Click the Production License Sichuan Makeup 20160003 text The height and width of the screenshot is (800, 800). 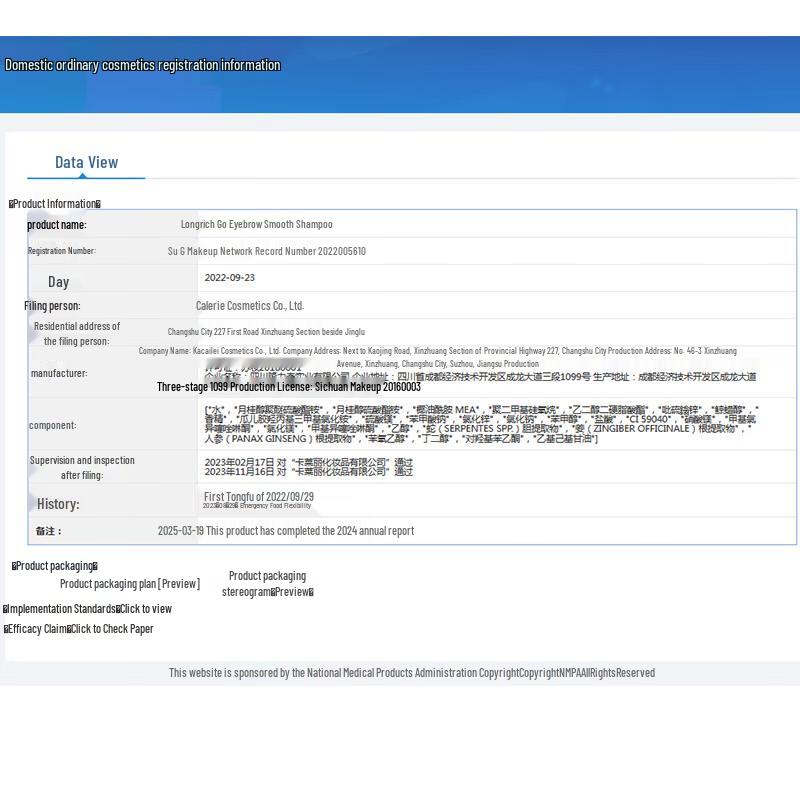pyautogui.click(x=288, y=387)
